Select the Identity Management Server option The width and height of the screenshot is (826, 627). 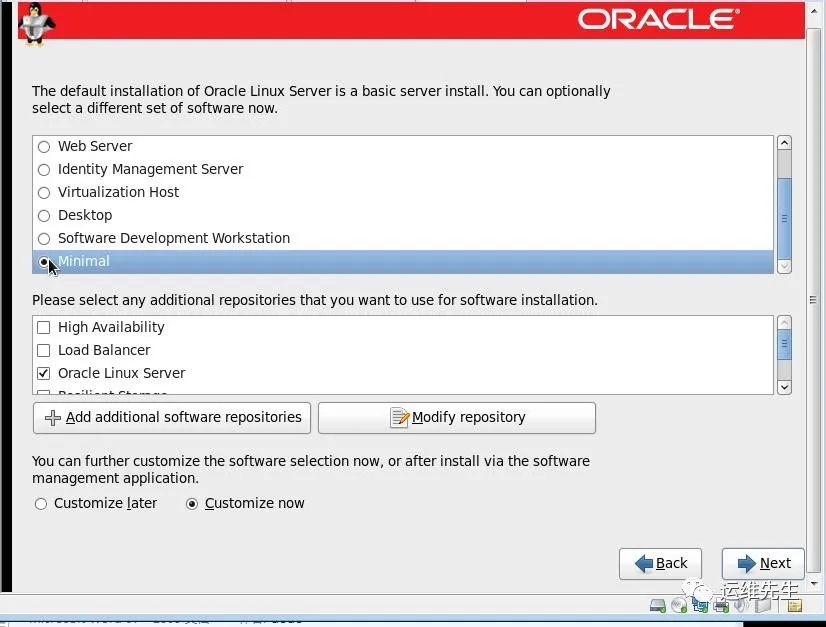(44, 170)
